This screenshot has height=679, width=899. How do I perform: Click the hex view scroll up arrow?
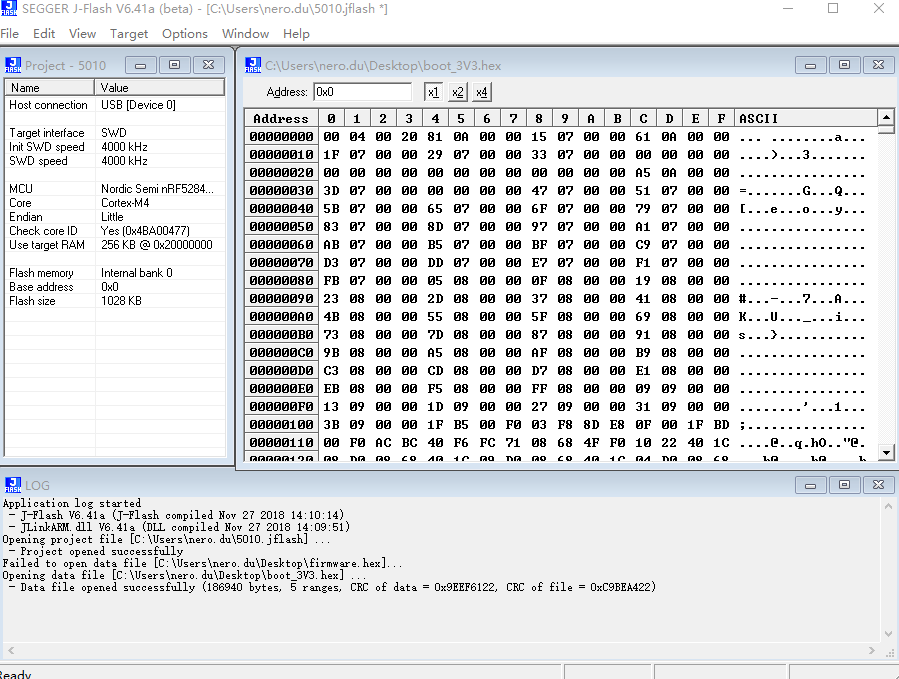[886, 118]
